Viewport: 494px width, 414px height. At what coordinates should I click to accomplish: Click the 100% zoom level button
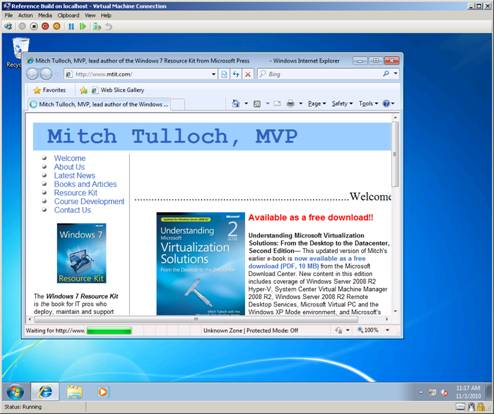pyautogui.click(x=368, y=330)
